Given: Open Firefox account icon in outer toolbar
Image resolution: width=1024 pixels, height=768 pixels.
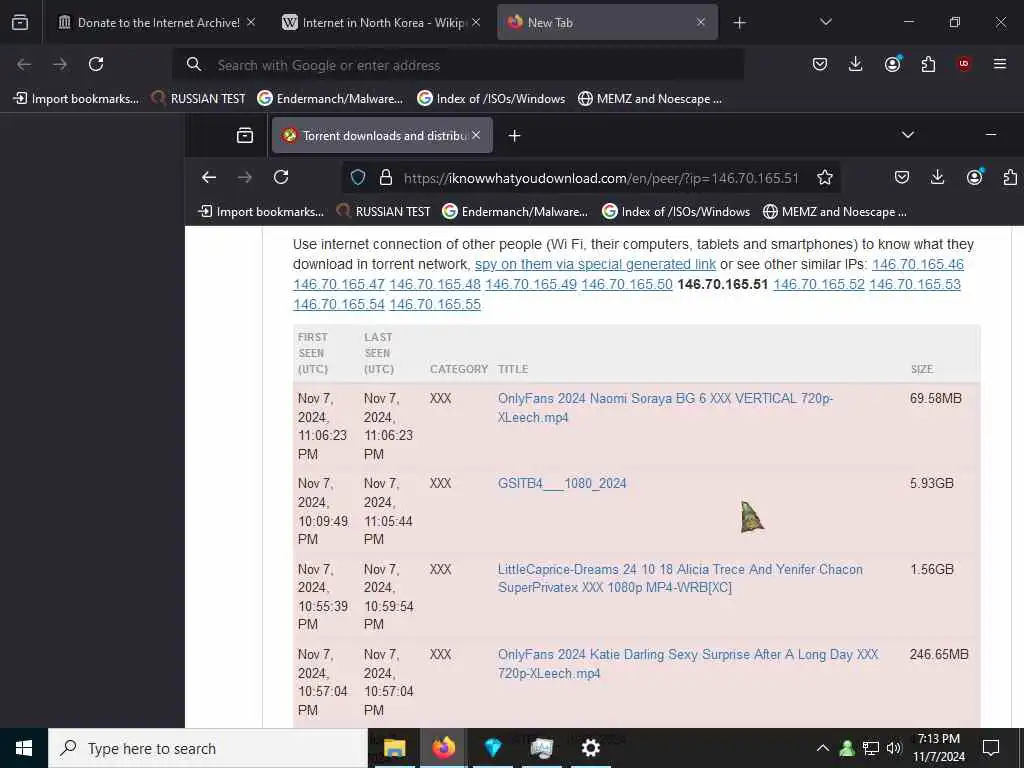Looking at the screenshot, I should 892,64.
